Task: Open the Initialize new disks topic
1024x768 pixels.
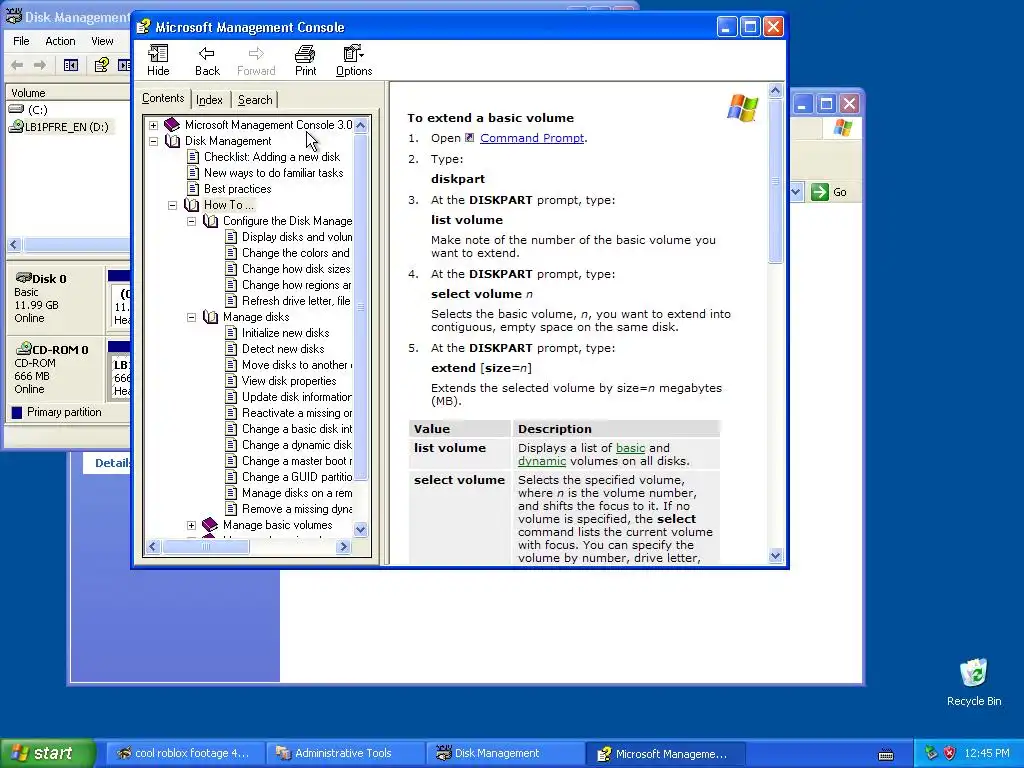Action: coord(285,333)
